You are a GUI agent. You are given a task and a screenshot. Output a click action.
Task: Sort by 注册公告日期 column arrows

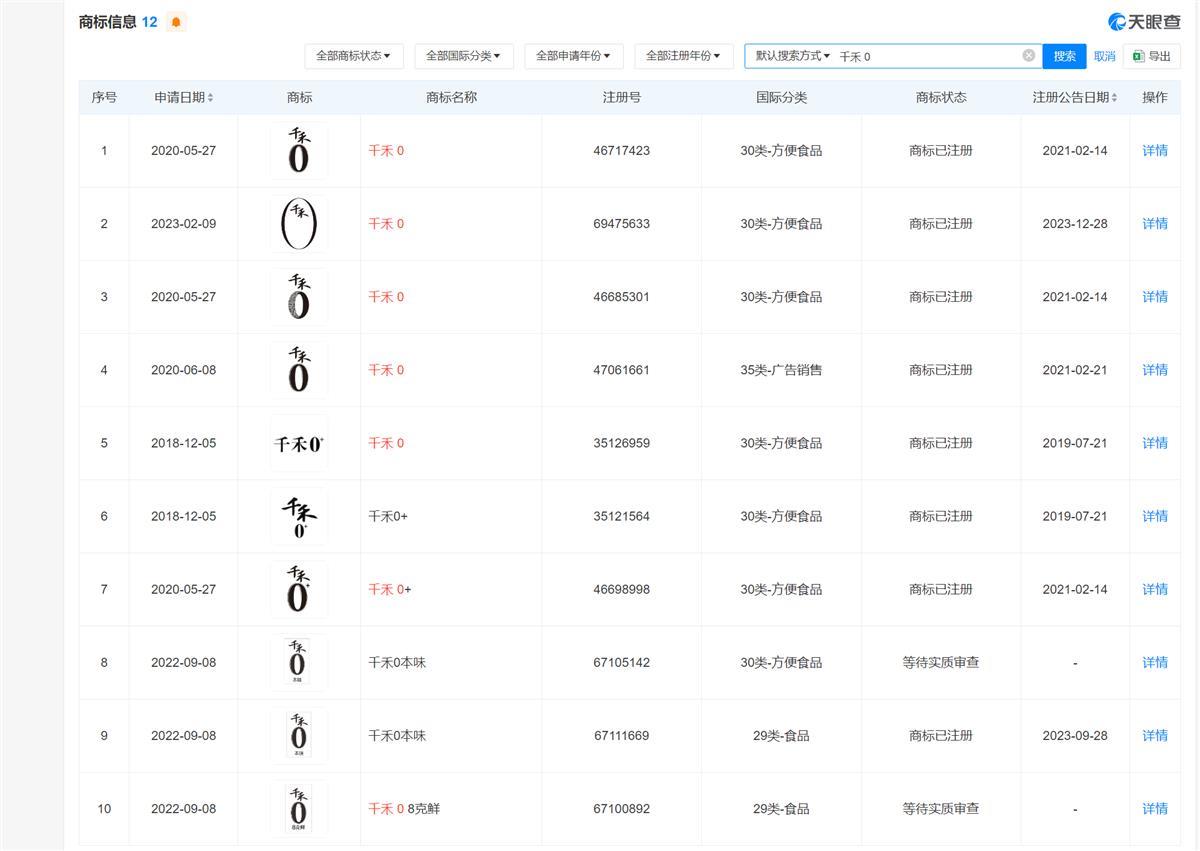coord(1114,98)
